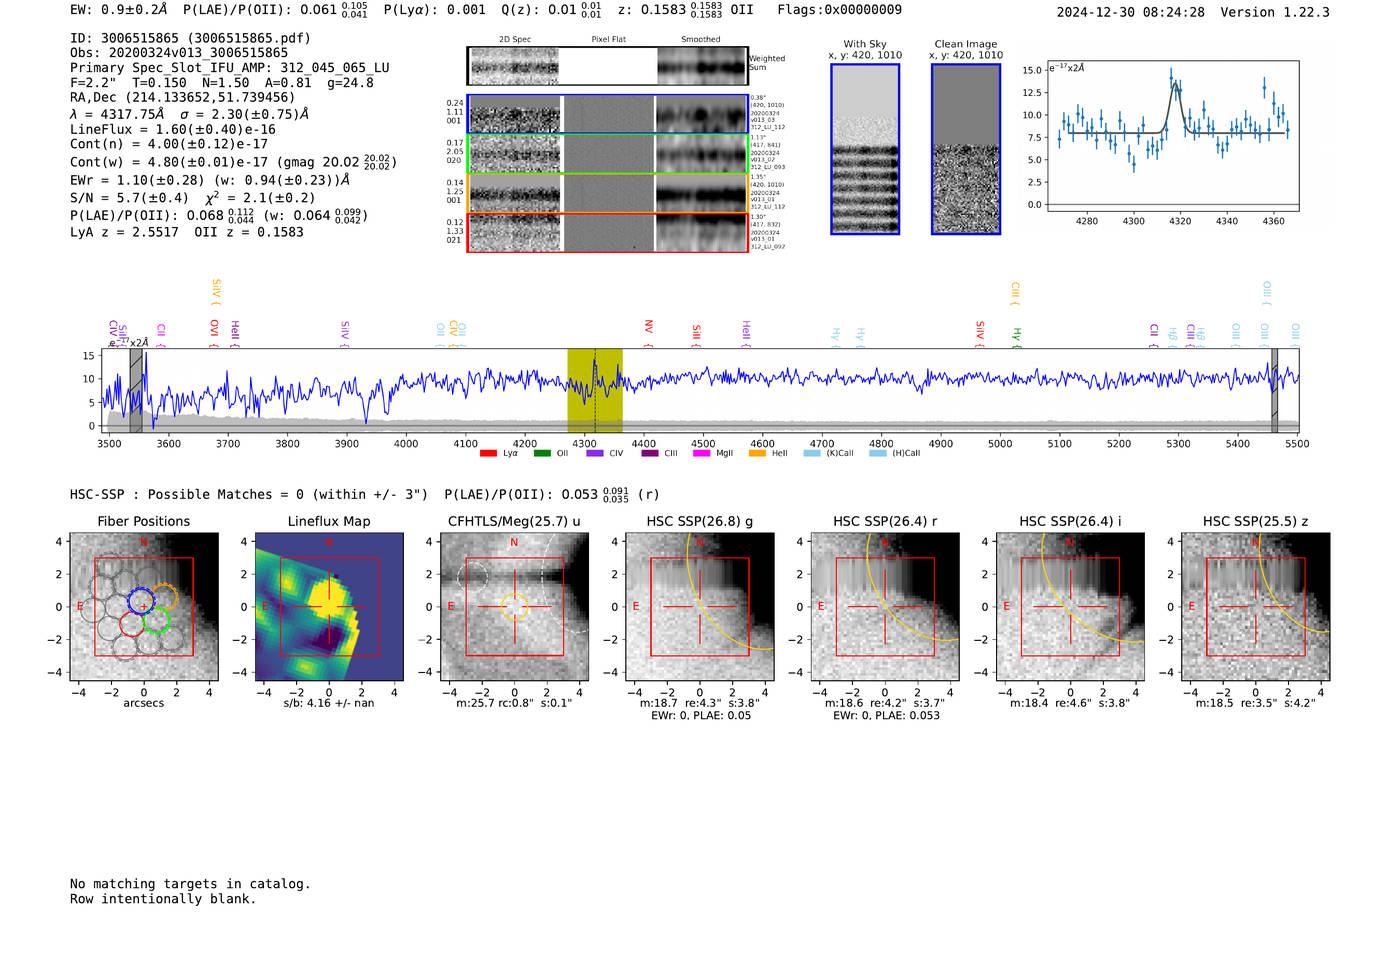The width and height of the screenshot is (1400, 953).
Task: Click the HeII orange legend swatch
Action: [x=757, y=454]
